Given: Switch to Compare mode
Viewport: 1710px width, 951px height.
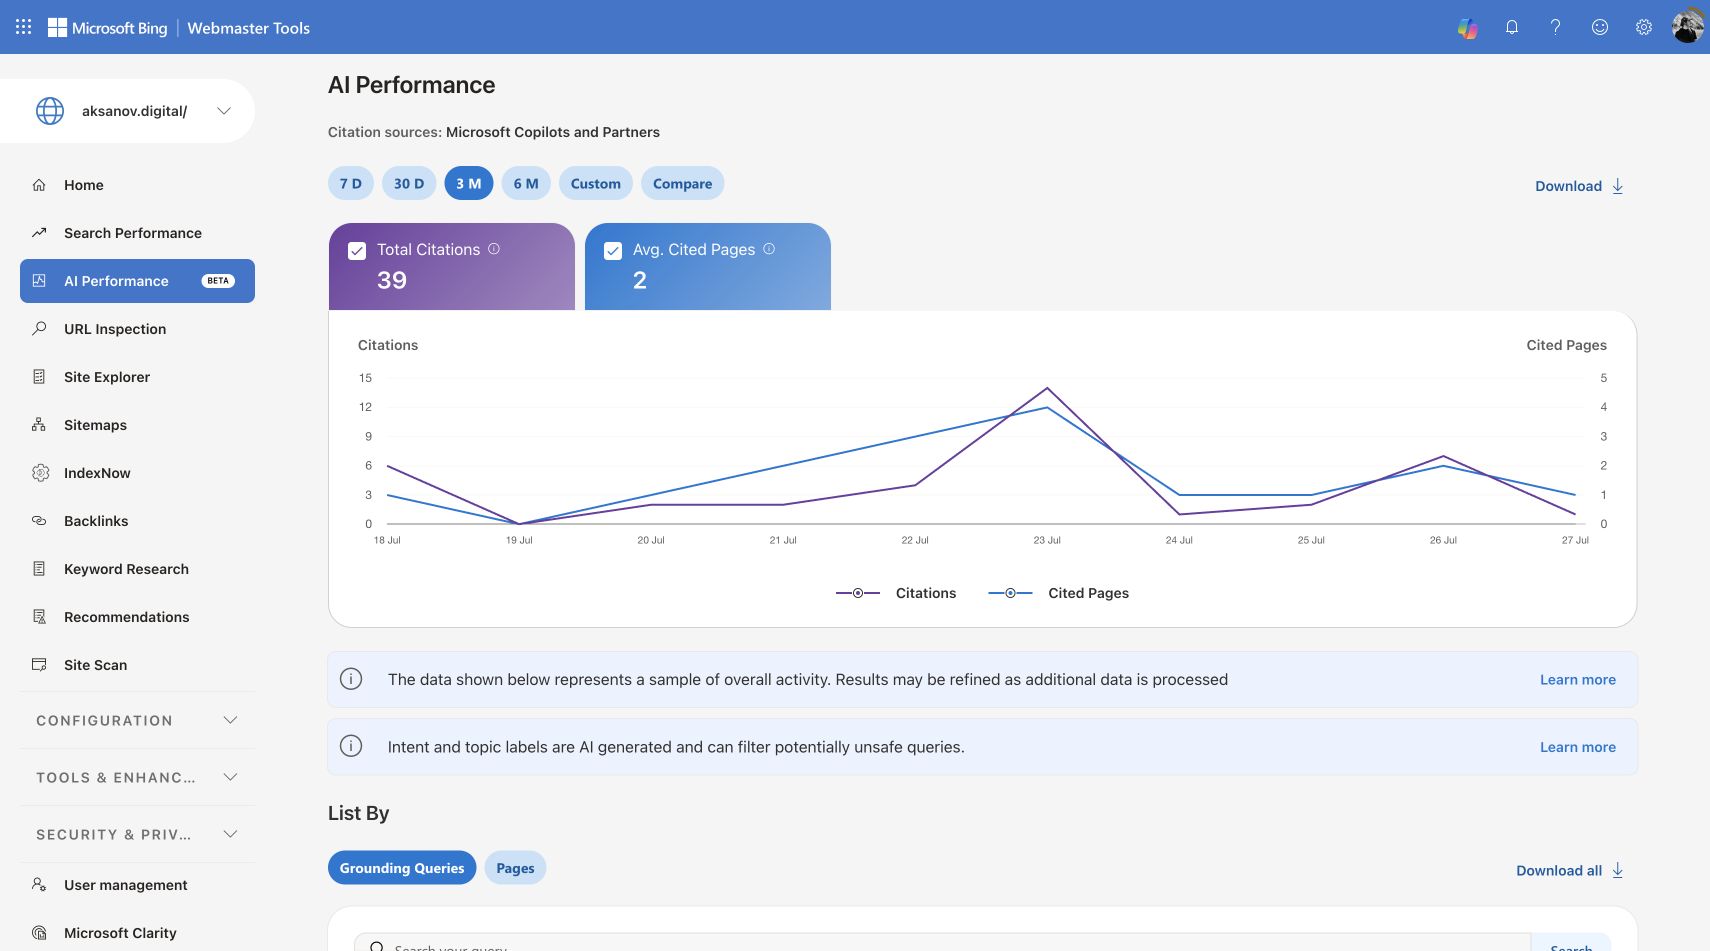Looking at the screenshot, I should pos(683,184).
